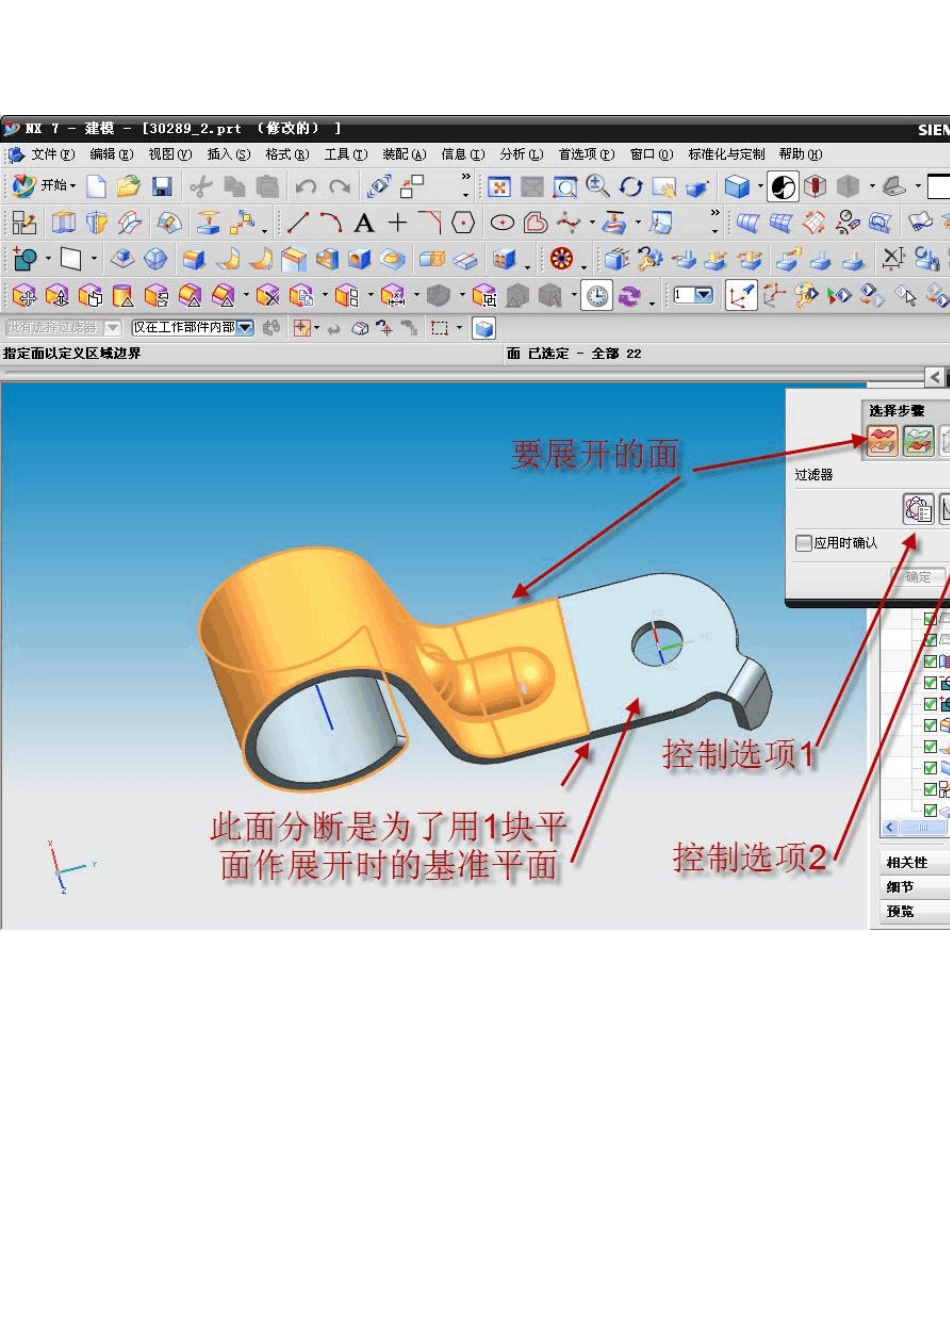
Task: Click the Fit view icon
Action: click(499, 186)
